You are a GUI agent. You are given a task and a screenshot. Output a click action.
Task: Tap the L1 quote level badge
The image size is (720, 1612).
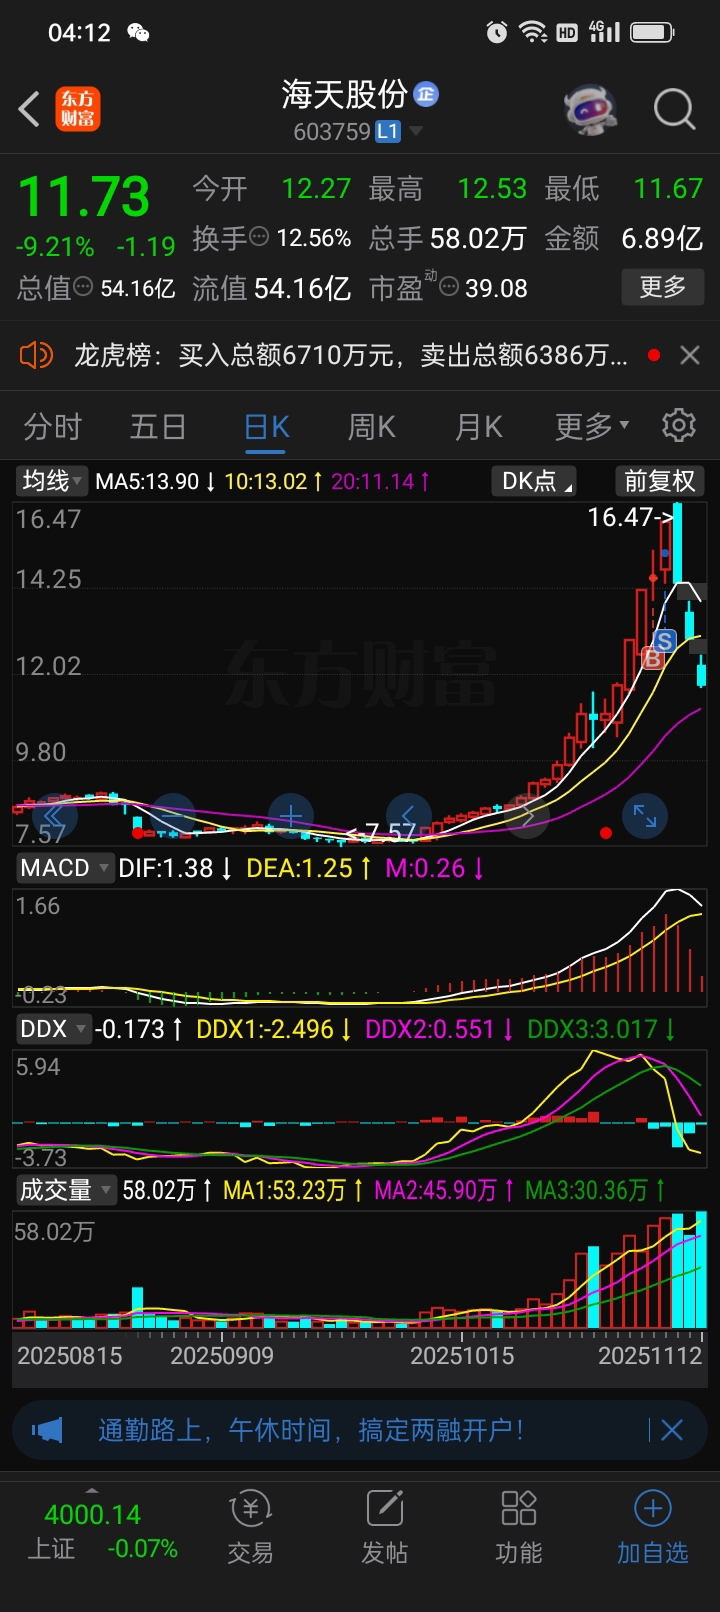(388, 131)
